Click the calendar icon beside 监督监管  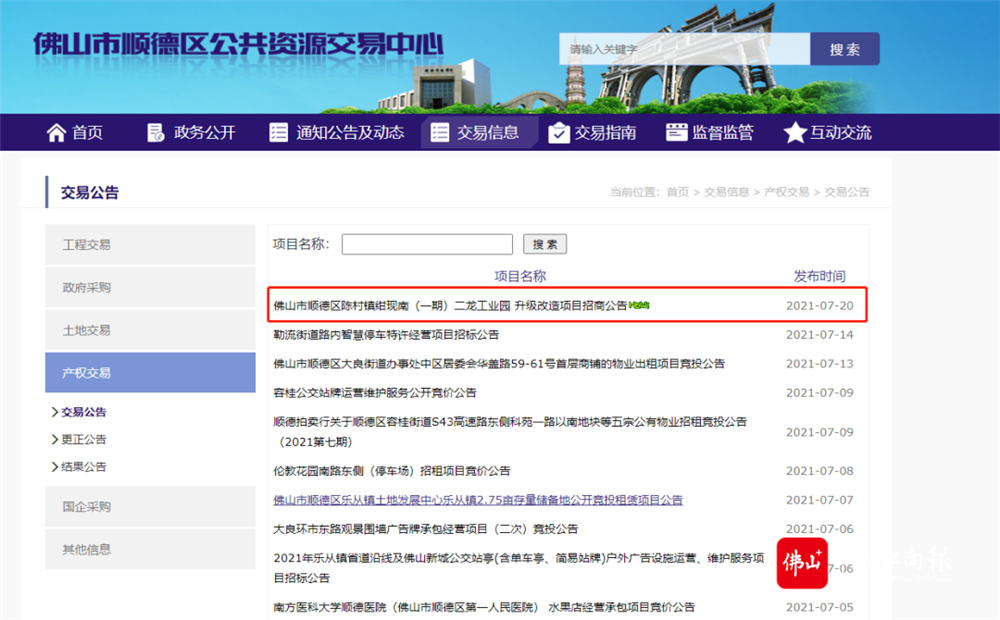tap(677, 132)
